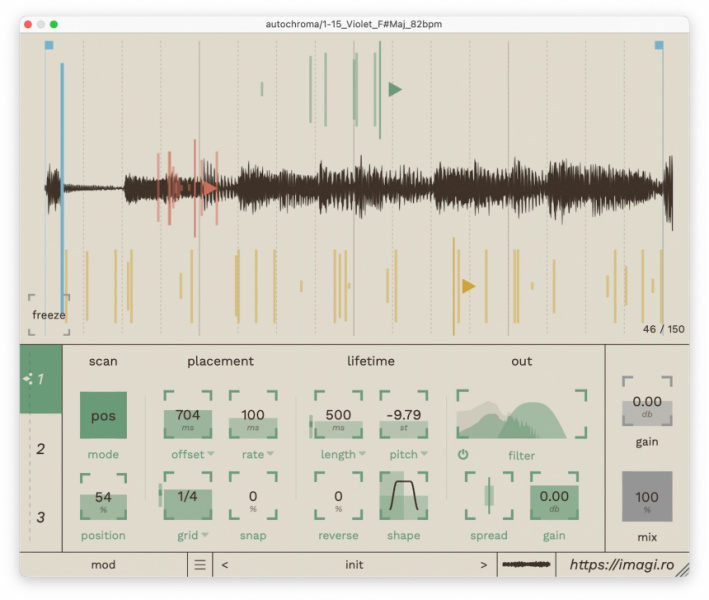Viewport: 709px width, 600px height.
Task: Toggle the pos scan mode button
Action: pos(103,415)
